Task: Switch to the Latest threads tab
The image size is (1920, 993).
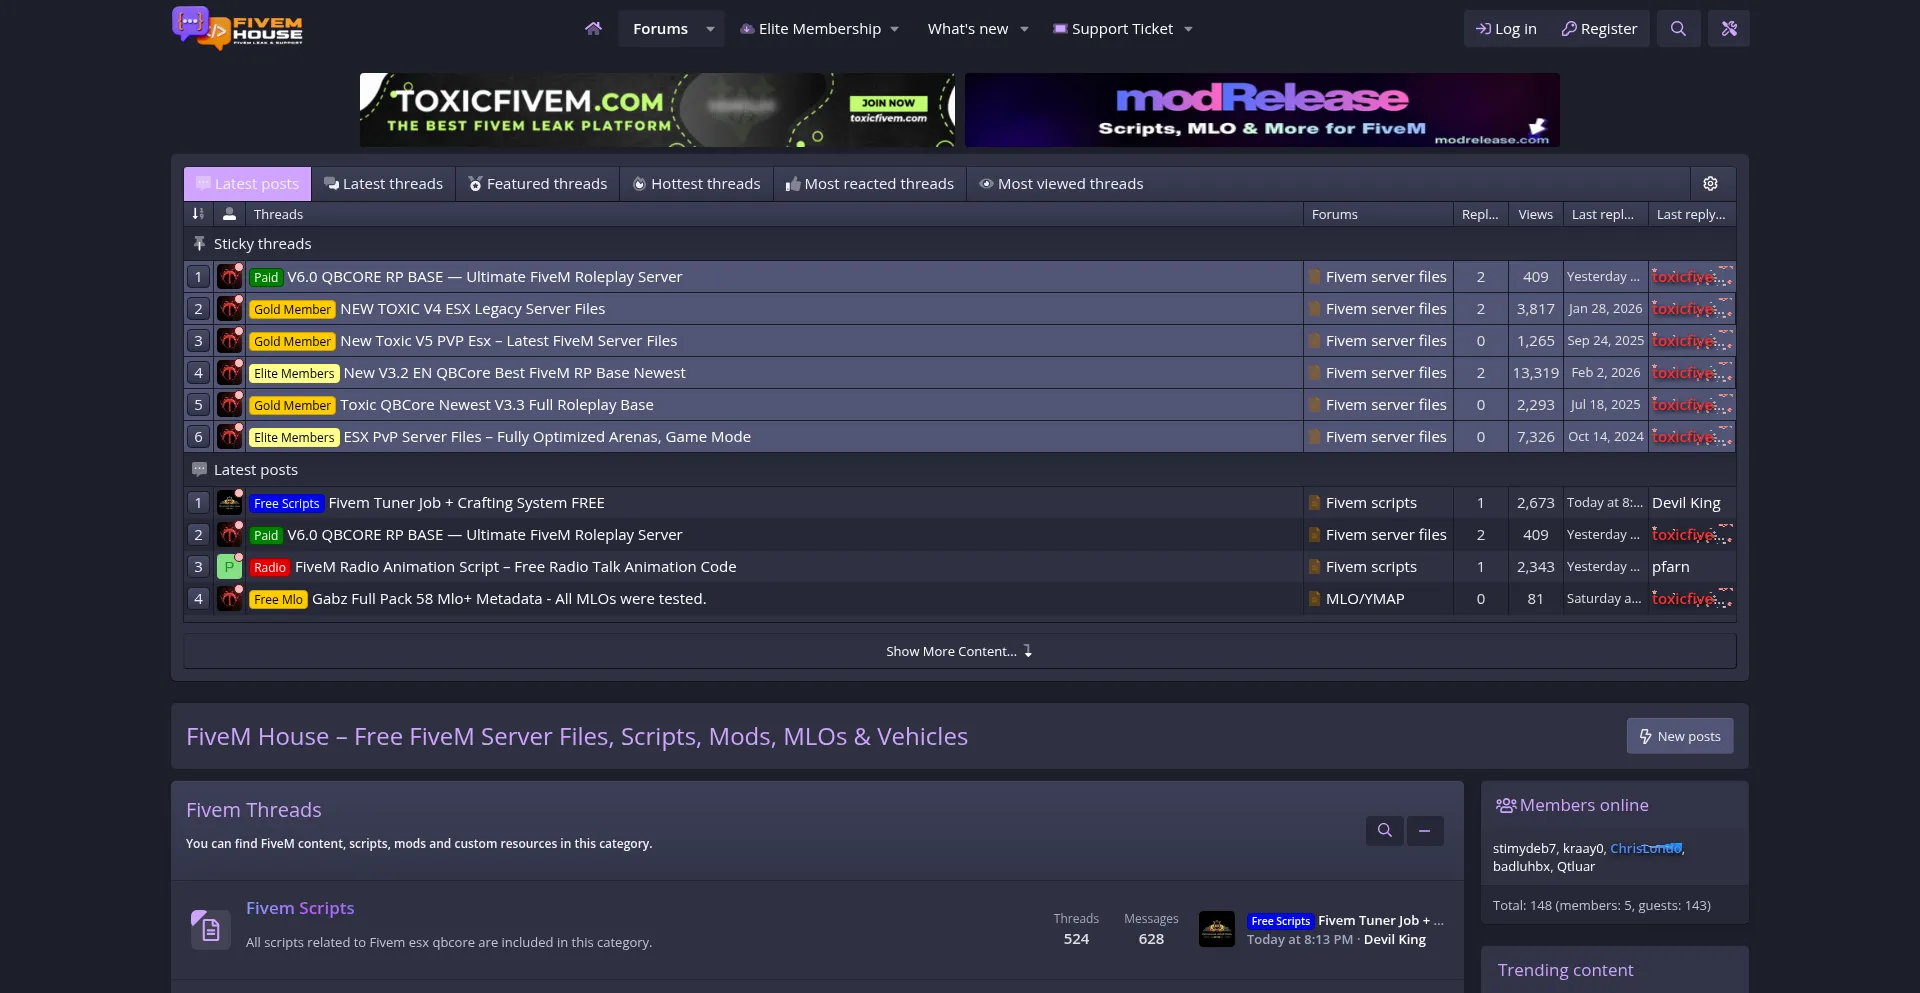Action: pyautogui.click(x=384, y=184)
